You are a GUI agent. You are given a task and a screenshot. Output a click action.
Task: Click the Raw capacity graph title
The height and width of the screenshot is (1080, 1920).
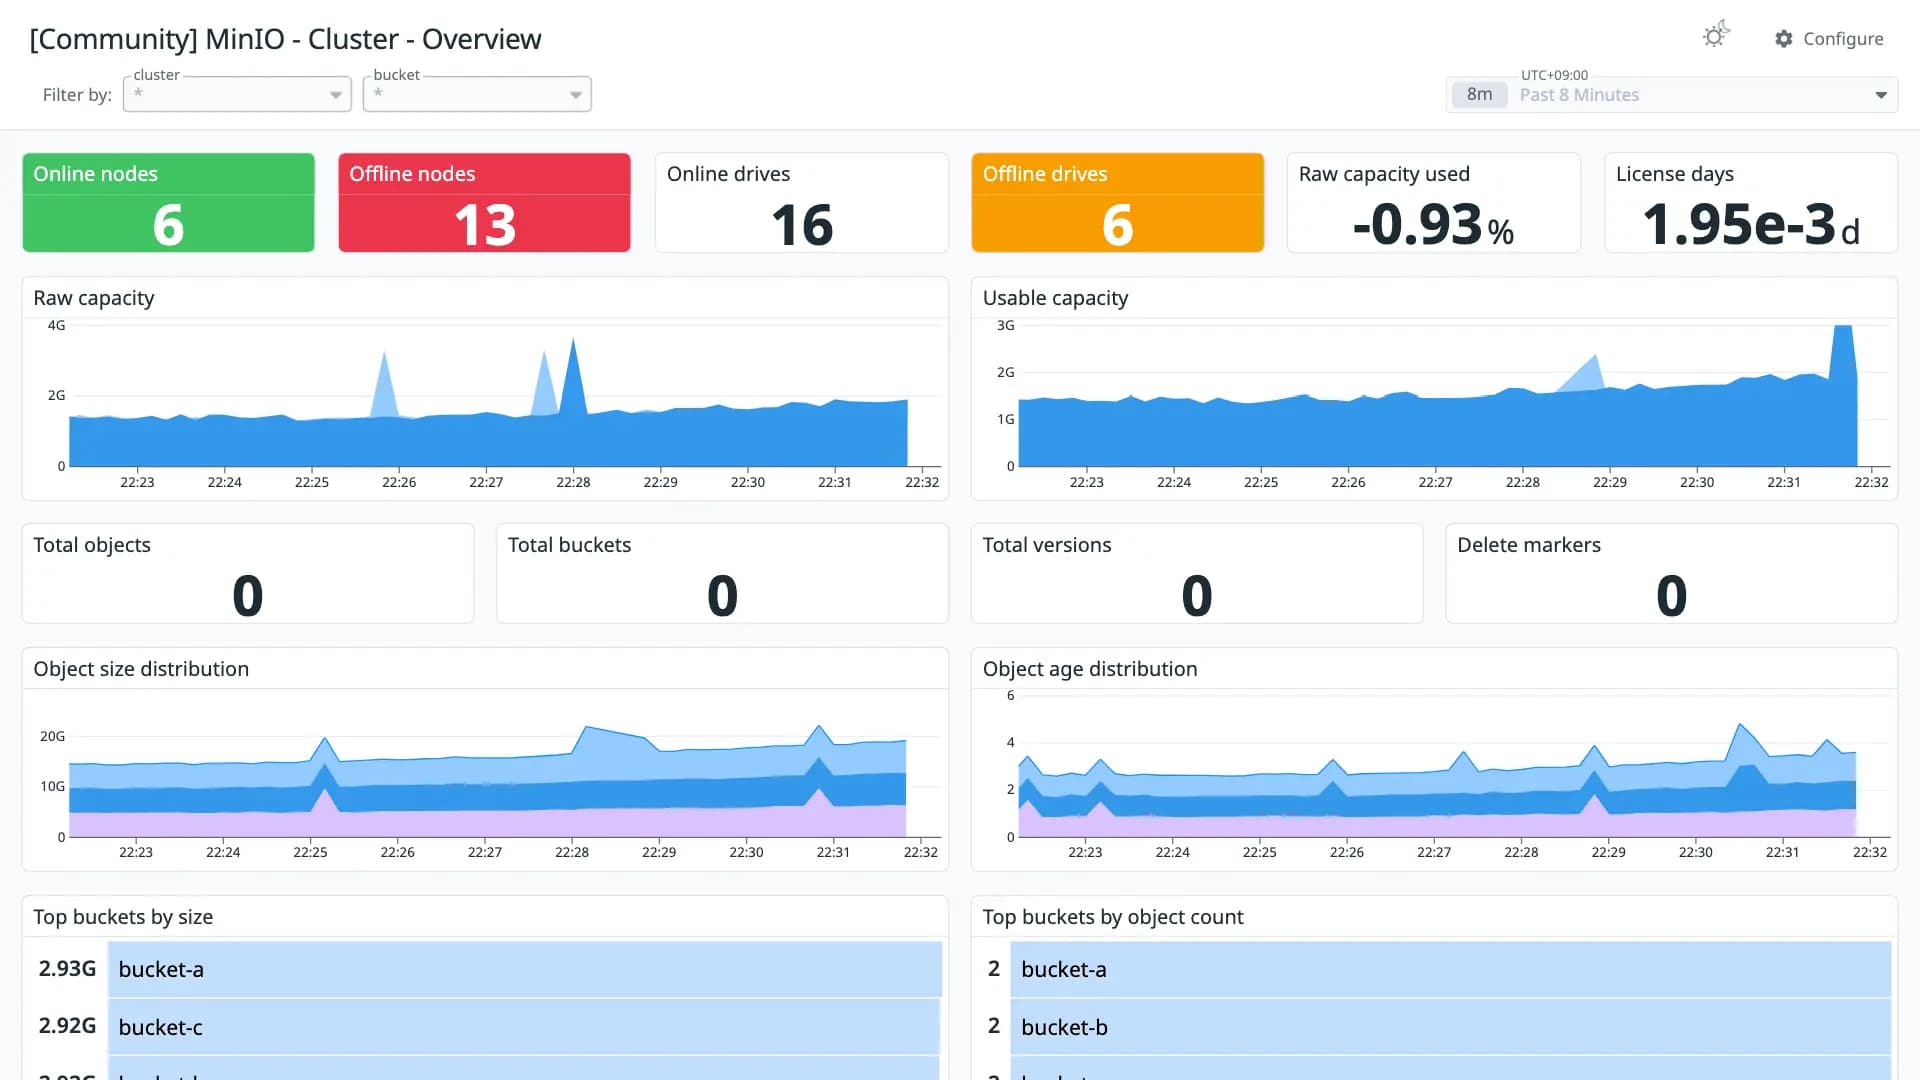tap(94, 298)
